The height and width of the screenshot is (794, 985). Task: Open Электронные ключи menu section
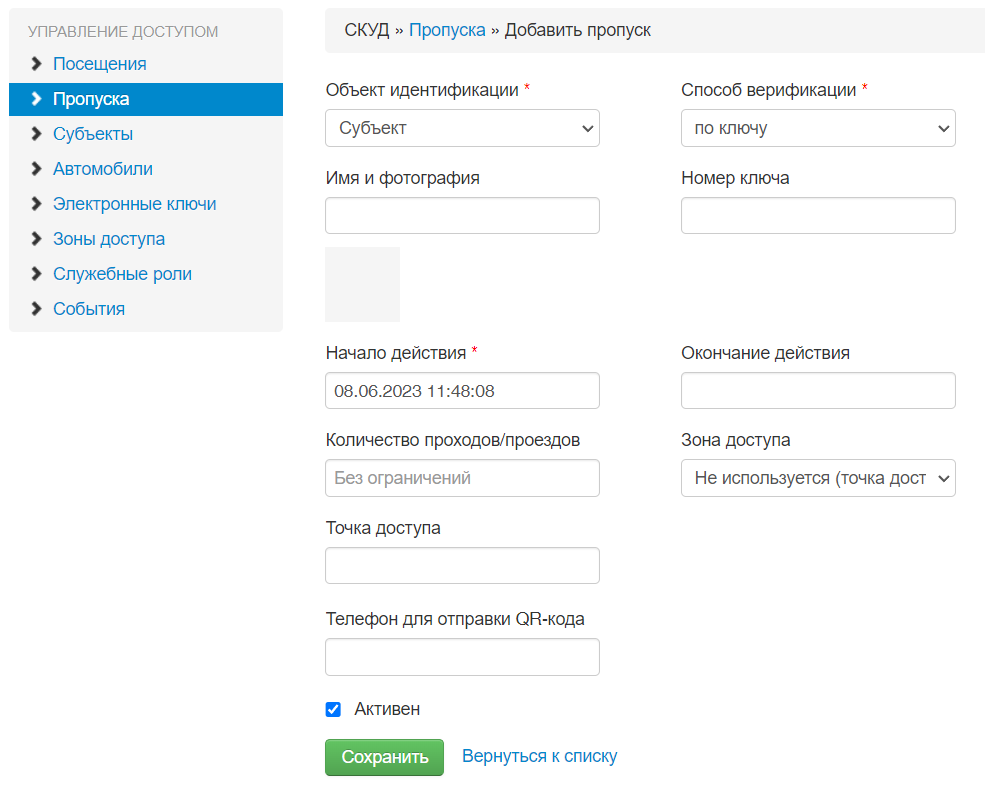coord(134,204)
